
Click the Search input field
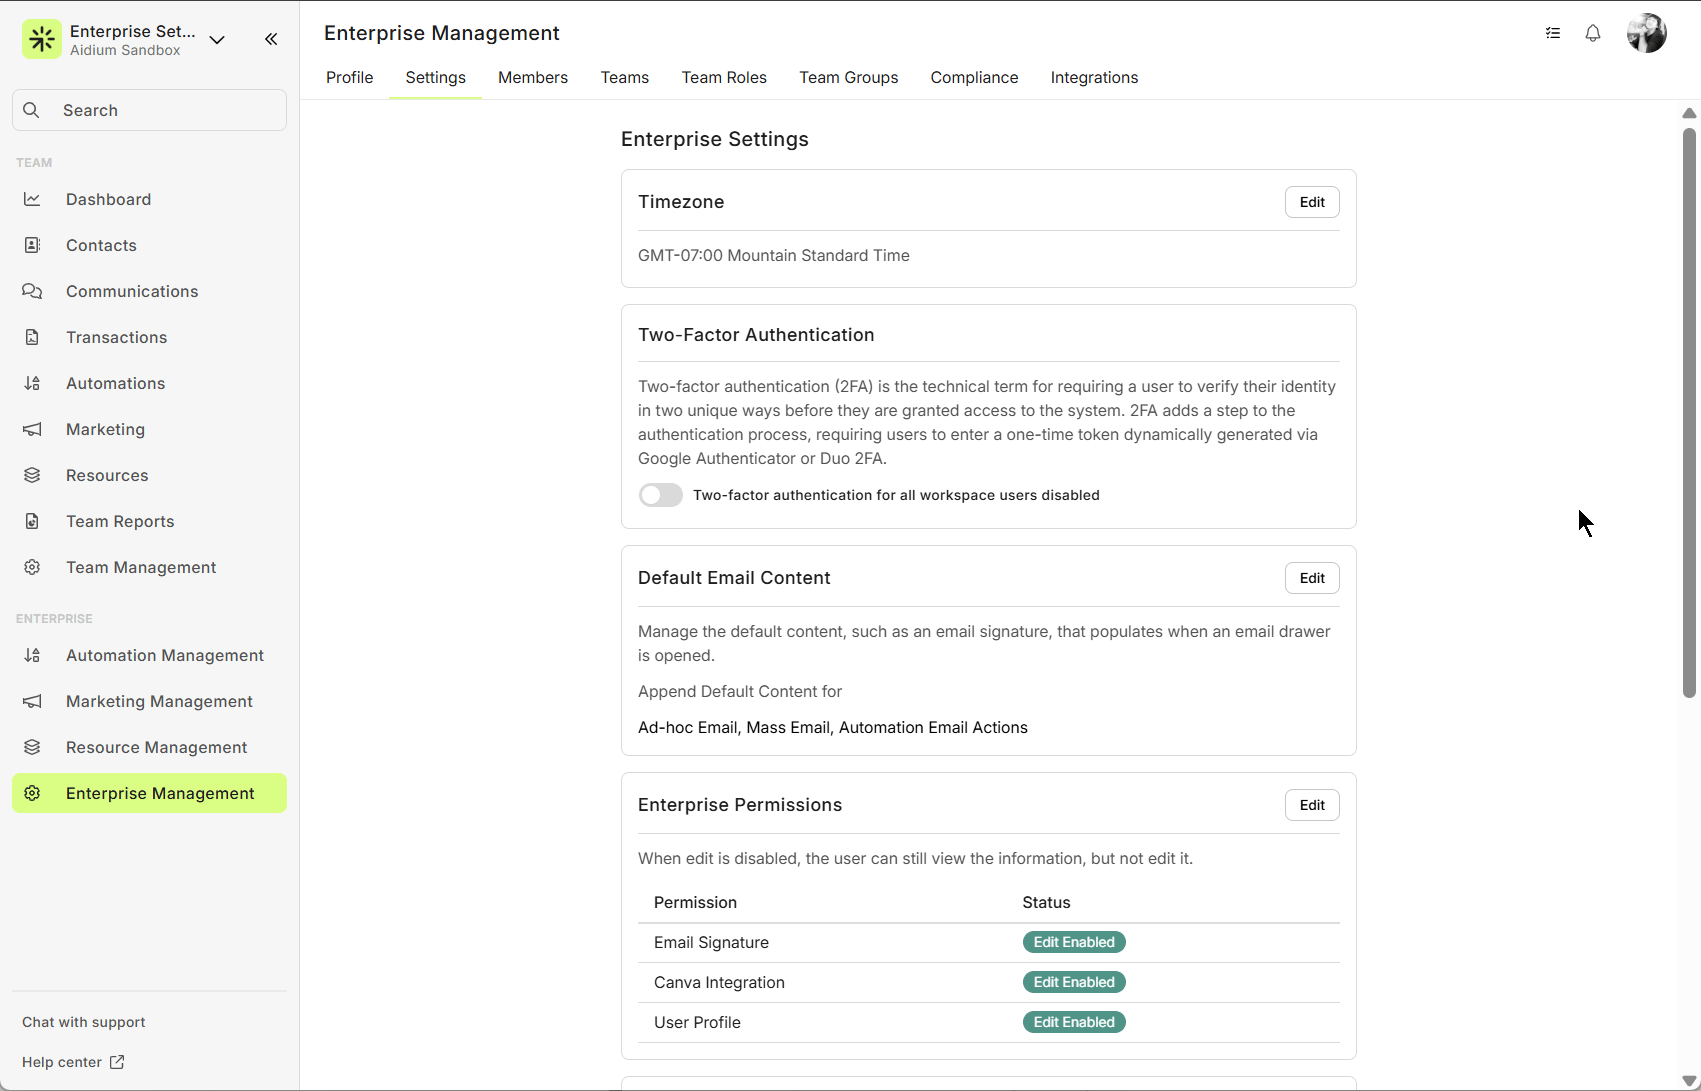tap(150, 110)
